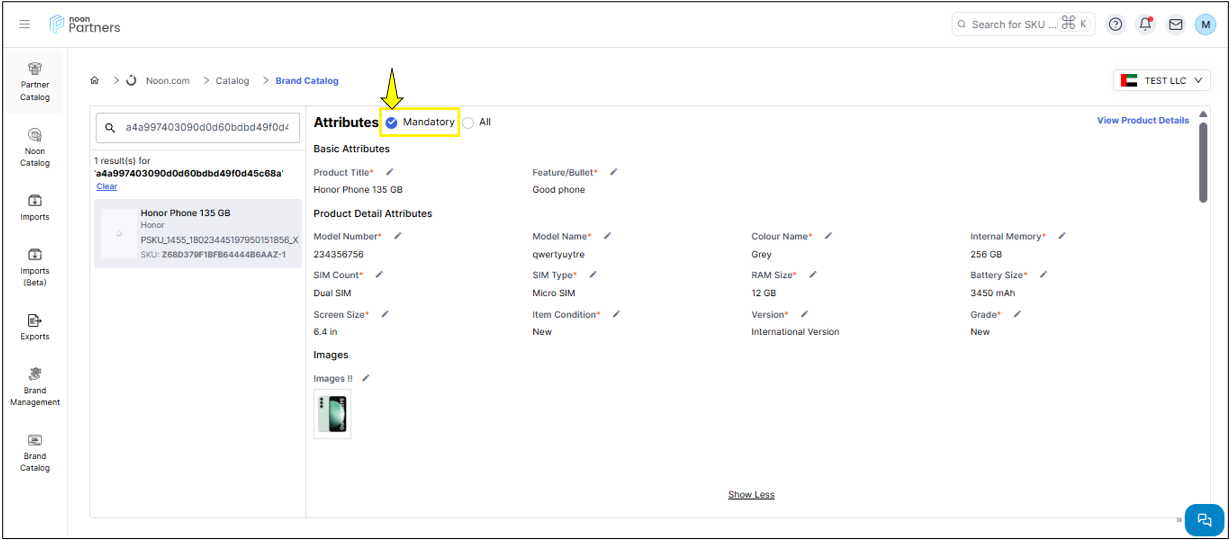Click pencil icon beside Colour Name
Image resolution: width=1231 pixels, height=540 pixels.
coord(828,236)
